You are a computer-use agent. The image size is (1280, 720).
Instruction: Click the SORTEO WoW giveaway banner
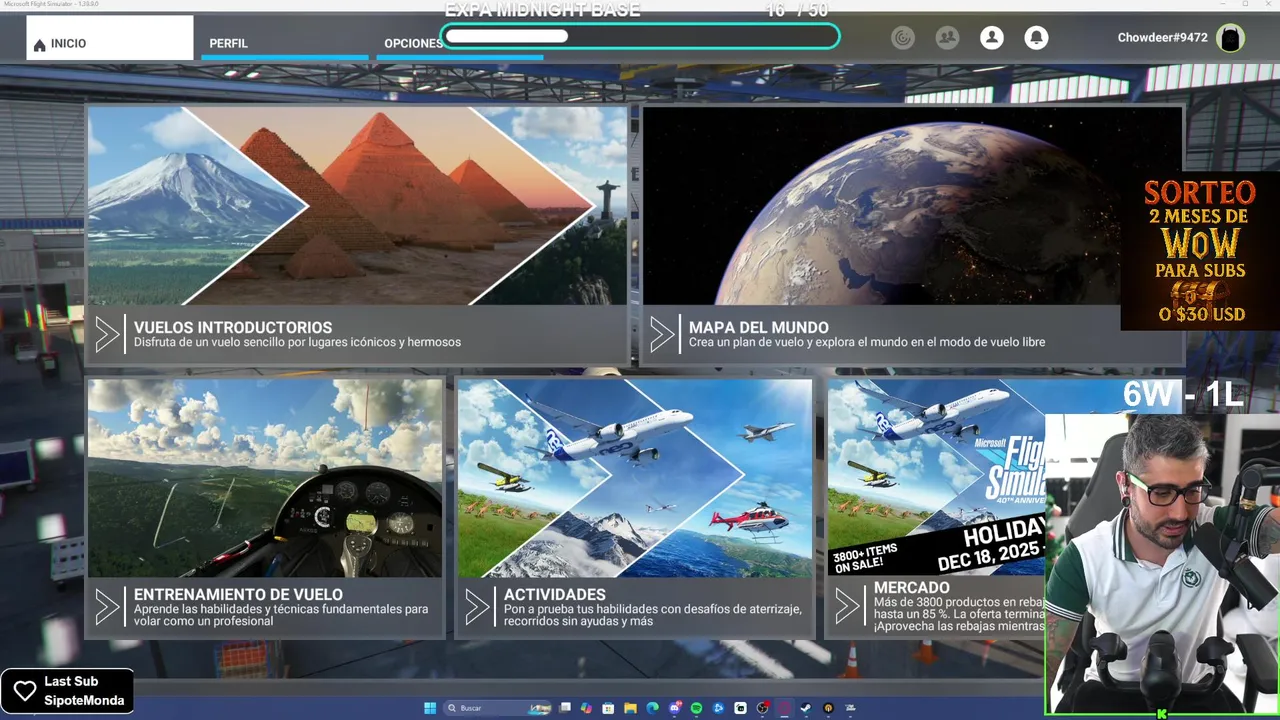point(1200,252)
